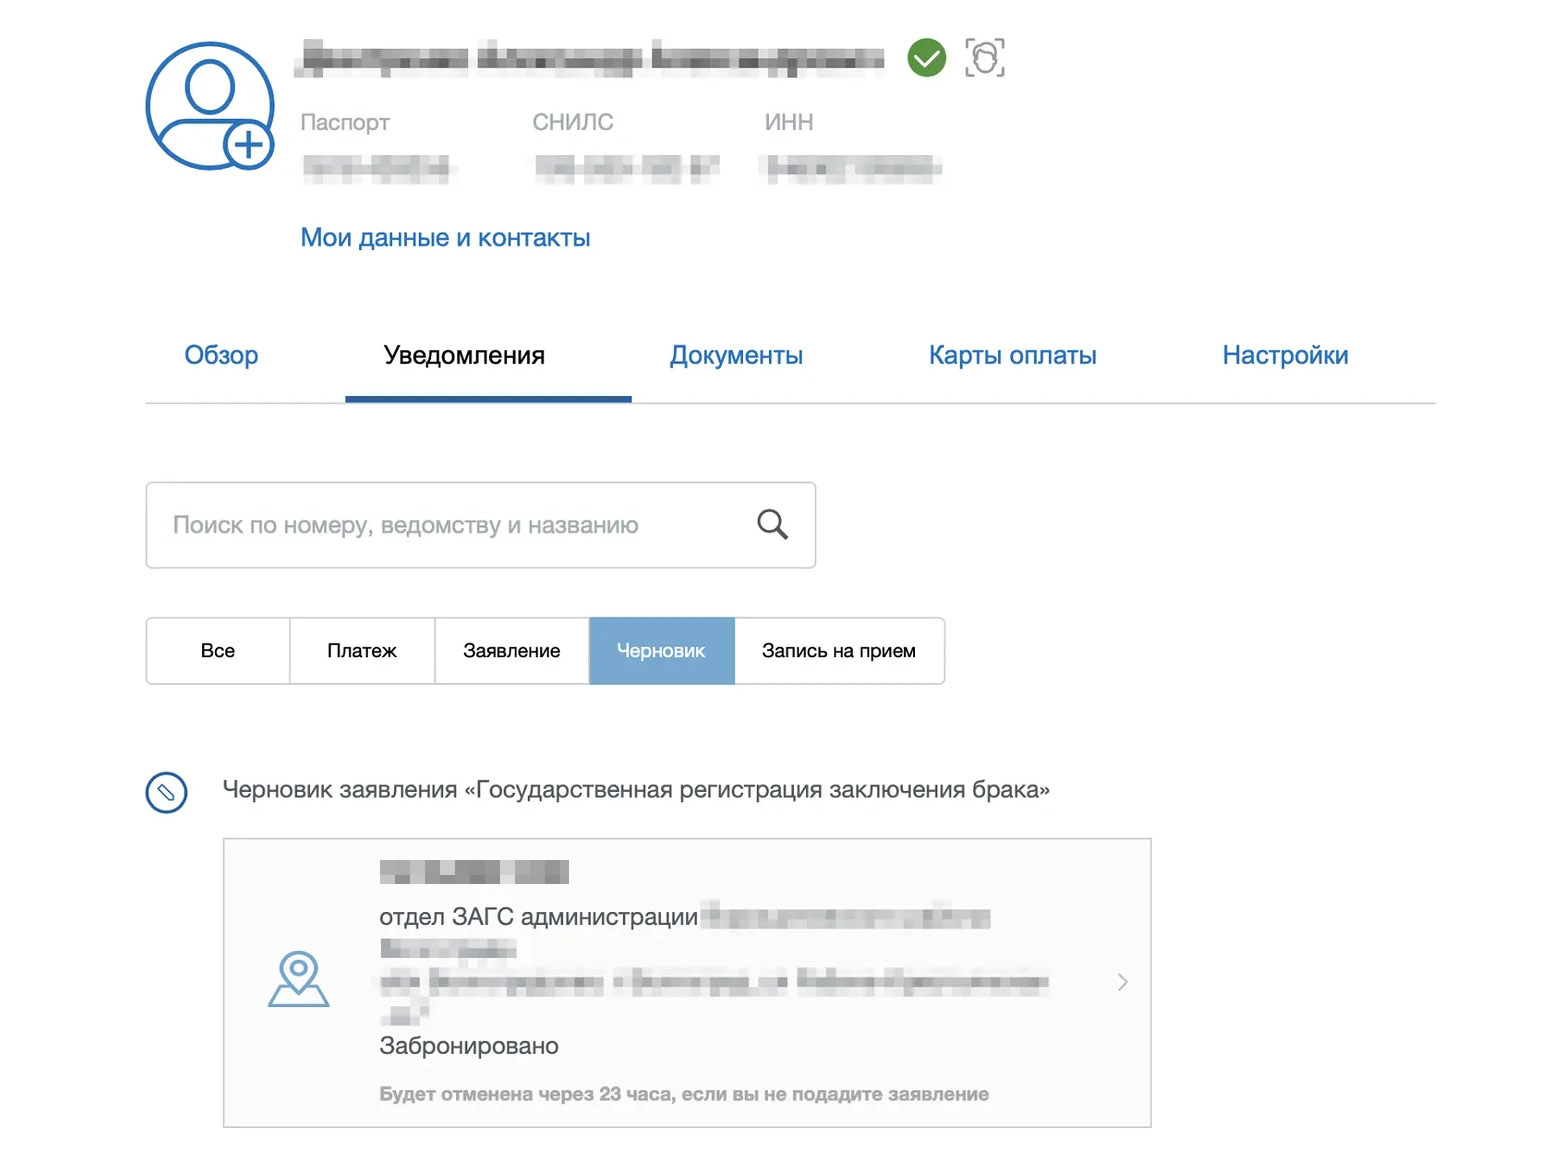Open the Обзор tab
The height and width of the screenshot is (1166, 1562).
click(221, 355)
